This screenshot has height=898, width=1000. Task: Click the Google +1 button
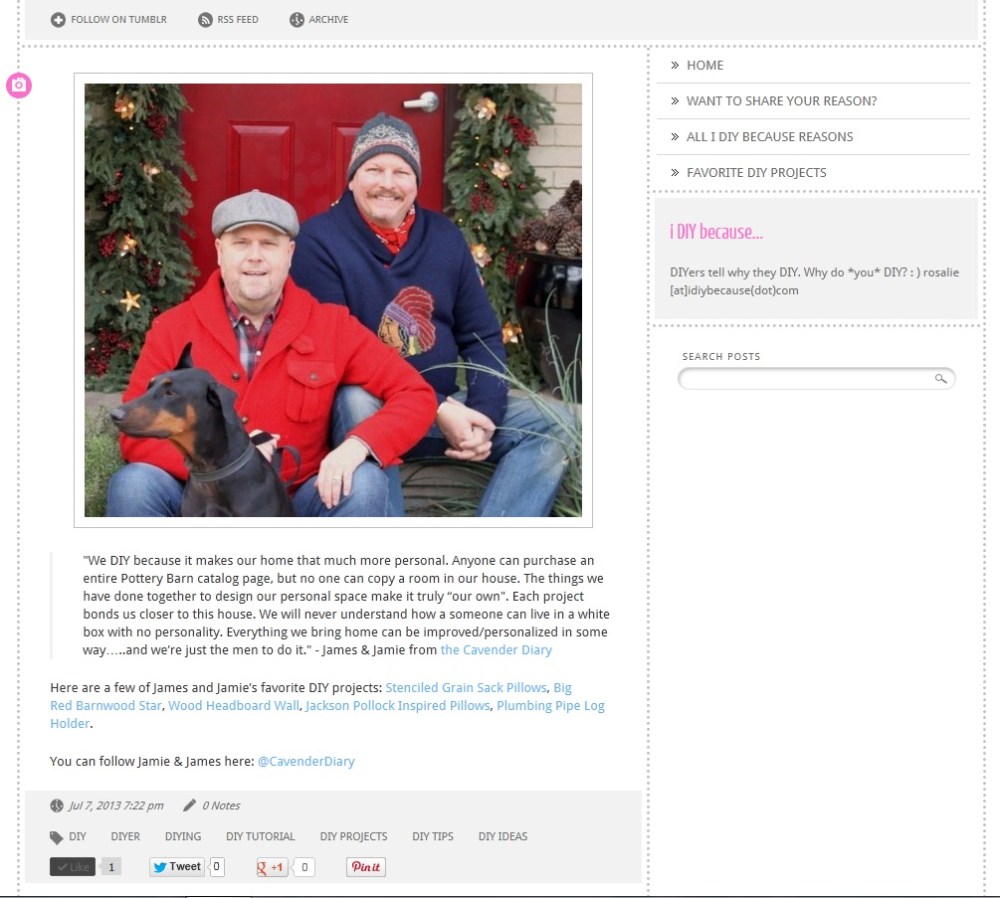point(272,867)
